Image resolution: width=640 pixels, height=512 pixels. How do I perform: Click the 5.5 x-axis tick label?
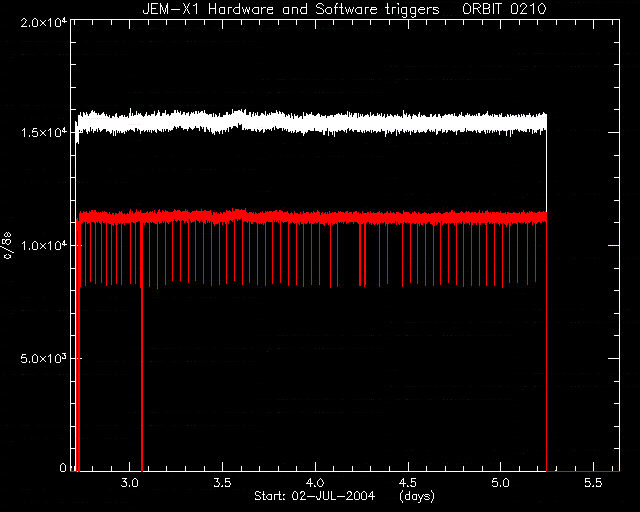(x=593, y=483)
